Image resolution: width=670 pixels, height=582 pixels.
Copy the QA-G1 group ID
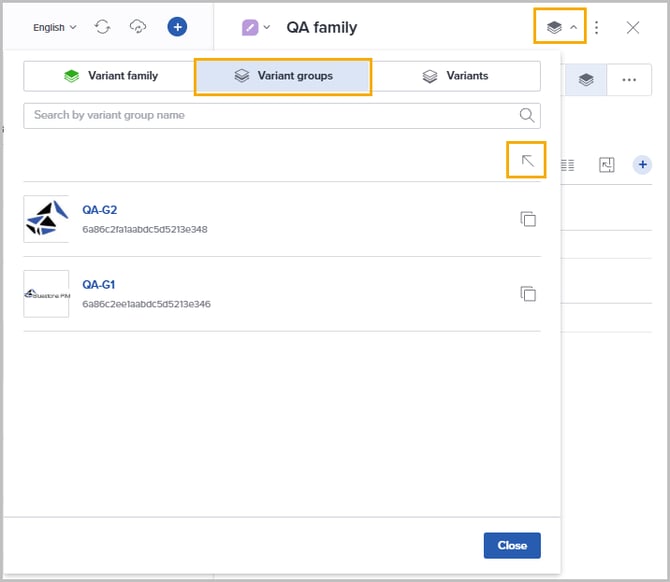click(528, 294)
